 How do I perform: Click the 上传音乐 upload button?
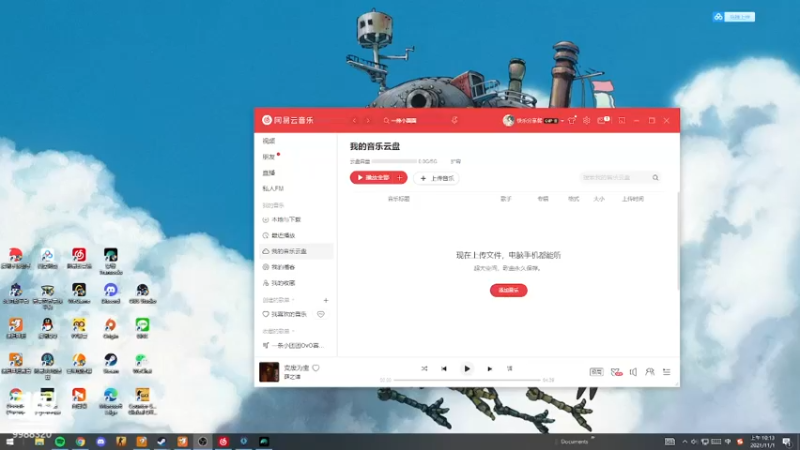(x=437, y=178)
